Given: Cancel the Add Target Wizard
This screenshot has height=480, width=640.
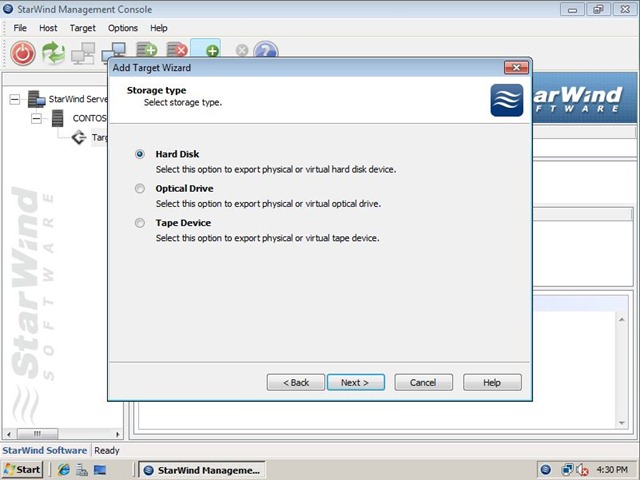Looking at the screenshot, I should pos(423,382).
